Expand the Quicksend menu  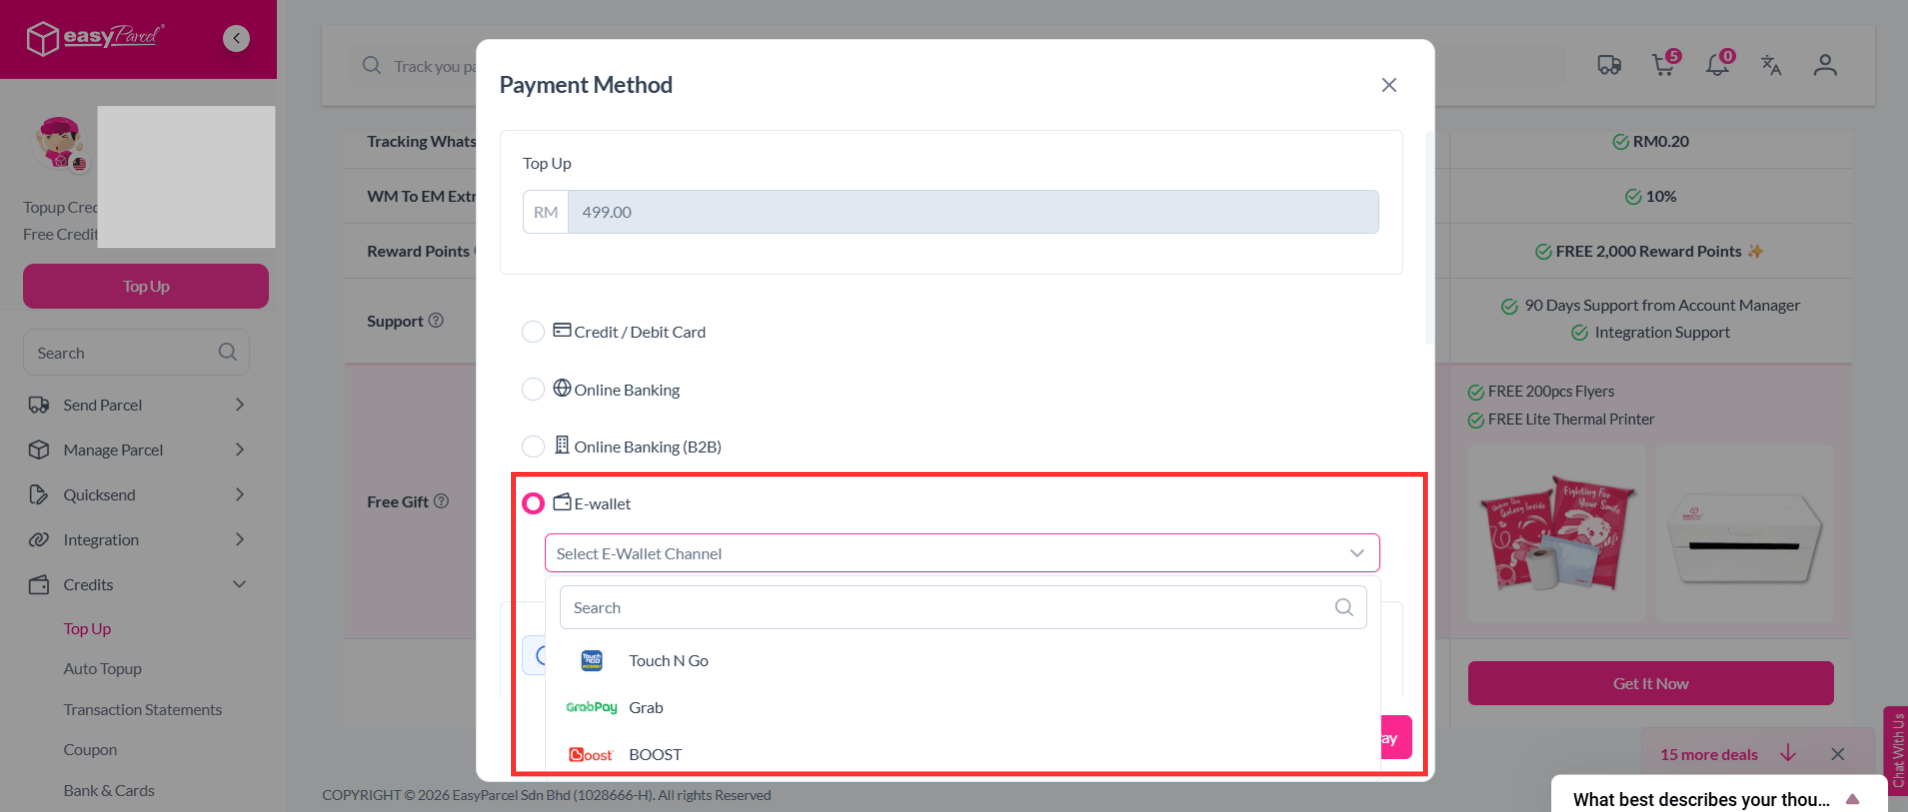click(240, 495)
